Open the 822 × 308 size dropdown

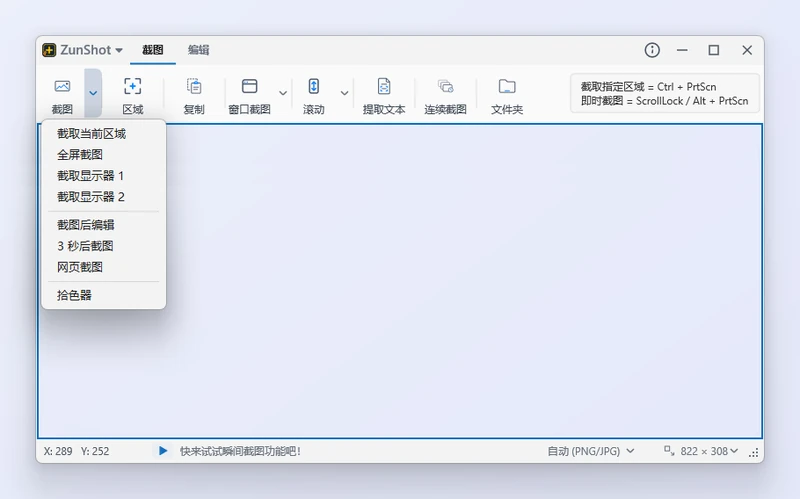pos(709,451)
